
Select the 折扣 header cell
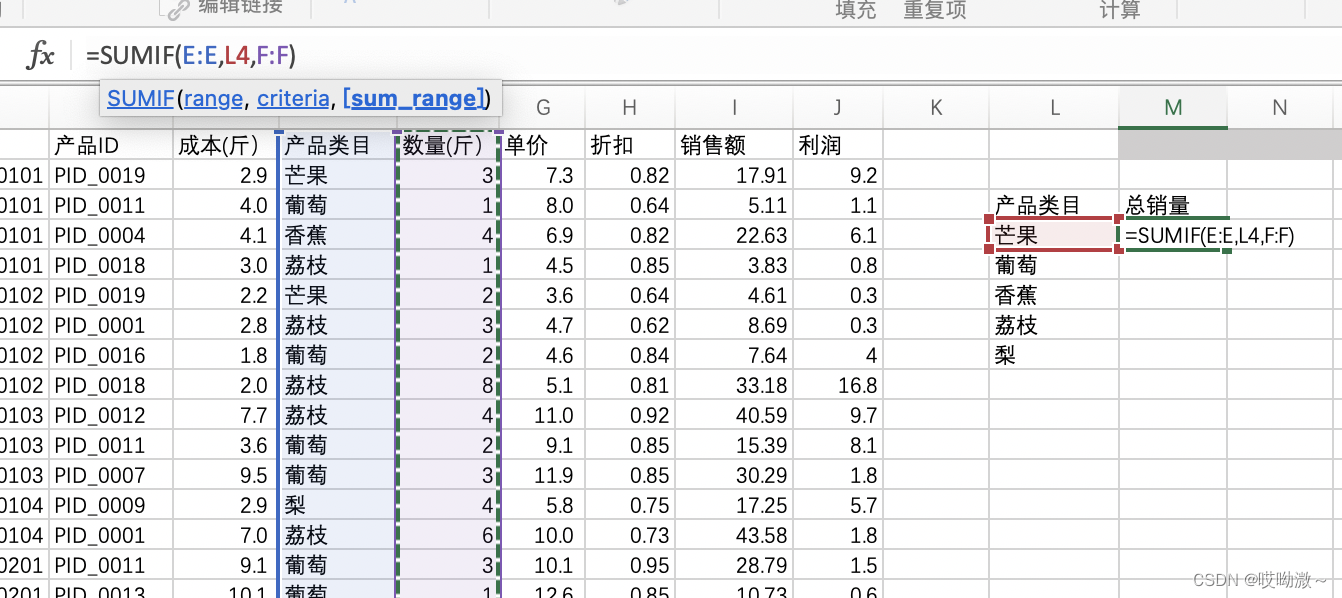coord(629,145)
